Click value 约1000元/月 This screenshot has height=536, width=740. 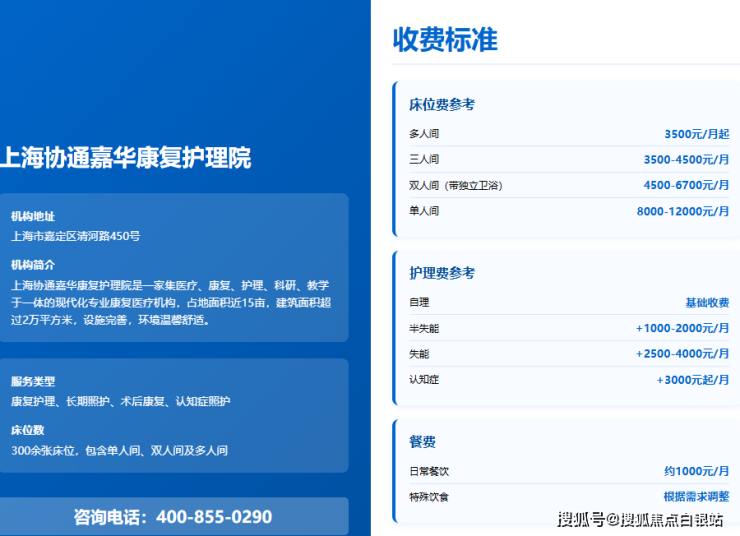pyautogui.click(x=697, y=471)
